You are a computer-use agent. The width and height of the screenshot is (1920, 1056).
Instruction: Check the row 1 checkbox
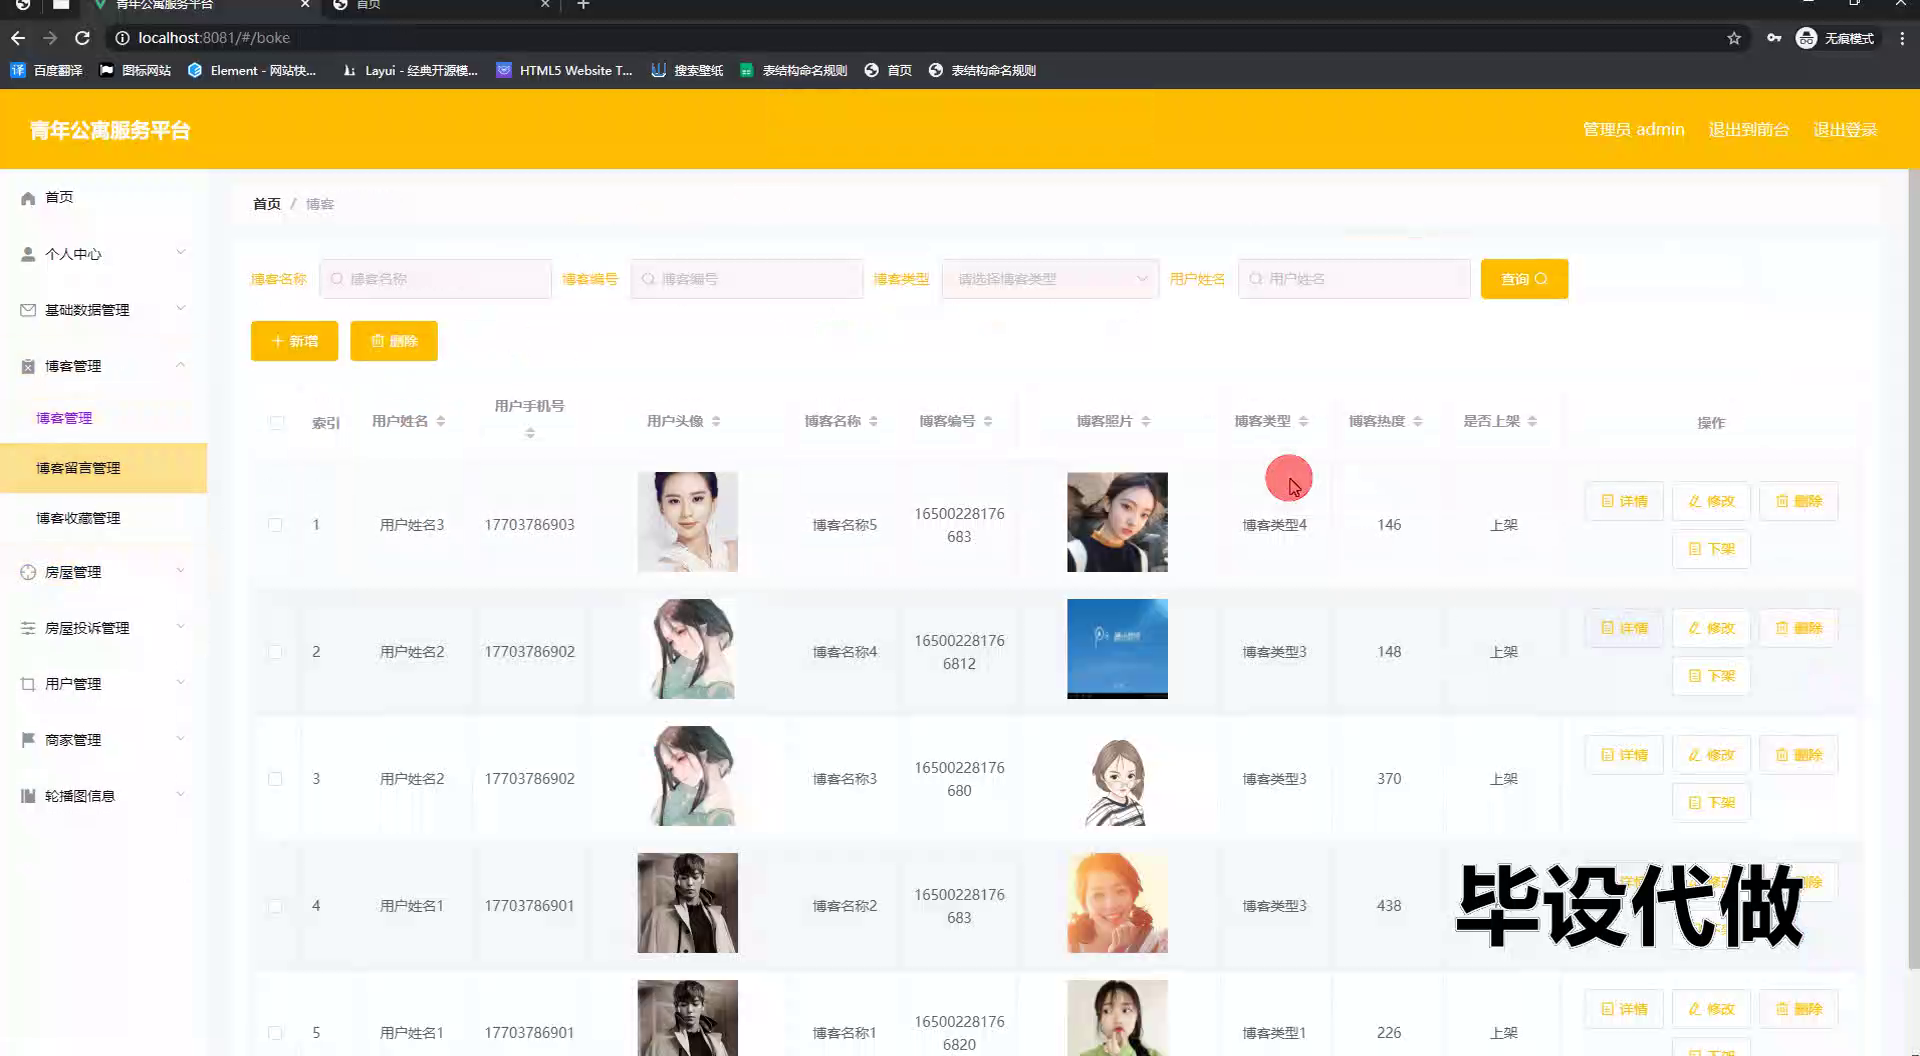pos(275,525)
